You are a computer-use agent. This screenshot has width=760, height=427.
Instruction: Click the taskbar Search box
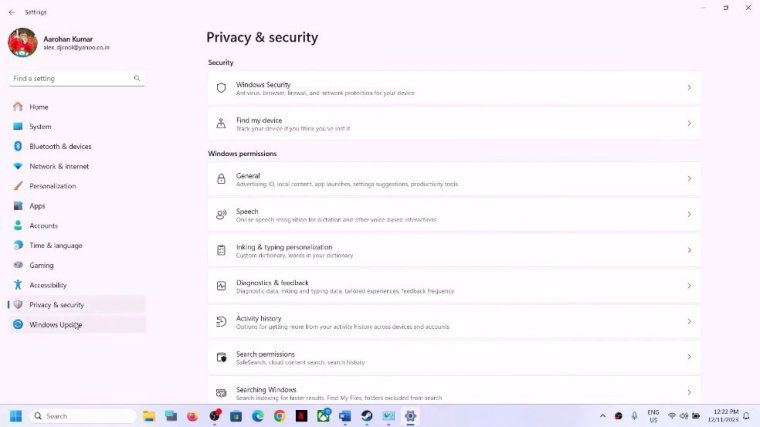click(x=82, y=416)
